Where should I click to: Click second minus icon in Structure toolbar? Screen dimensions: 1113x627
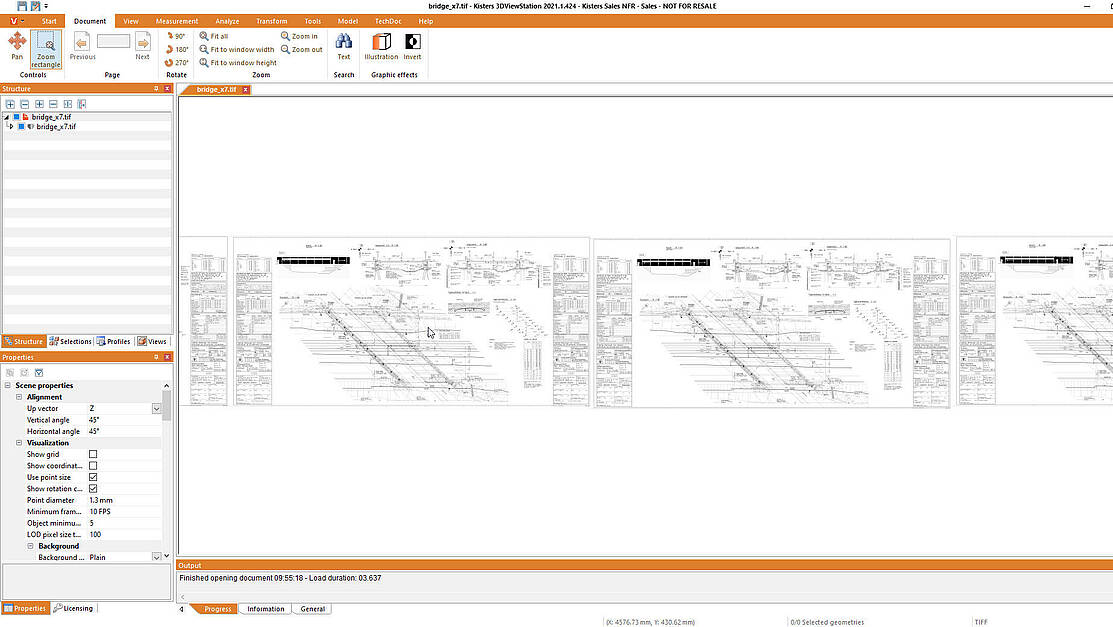tap(53, 104)
